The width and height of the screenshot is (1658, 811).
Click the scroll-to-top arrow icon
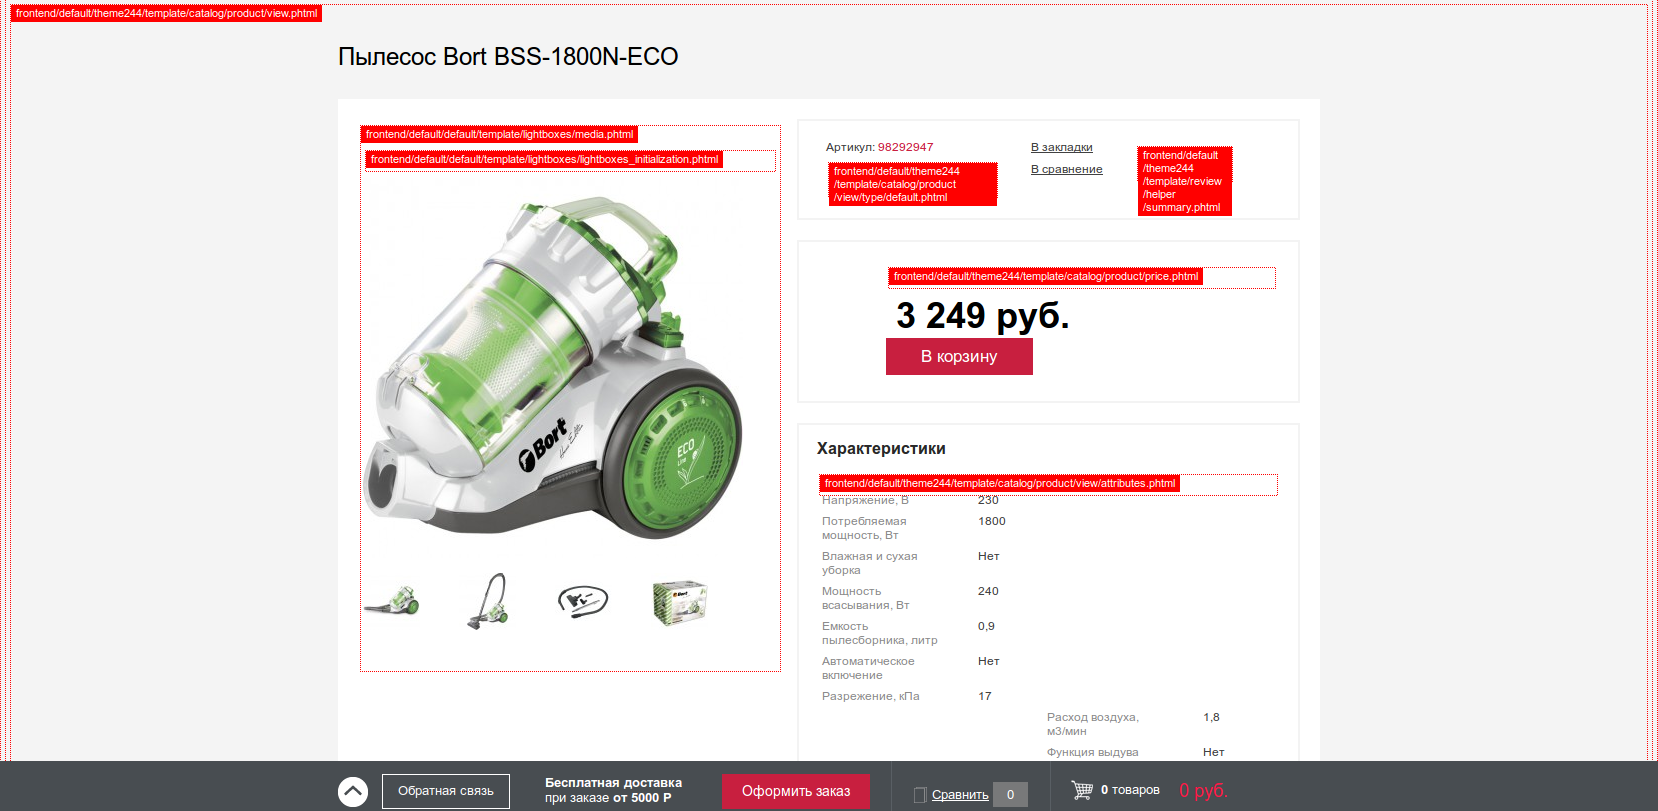click(353, 792)
